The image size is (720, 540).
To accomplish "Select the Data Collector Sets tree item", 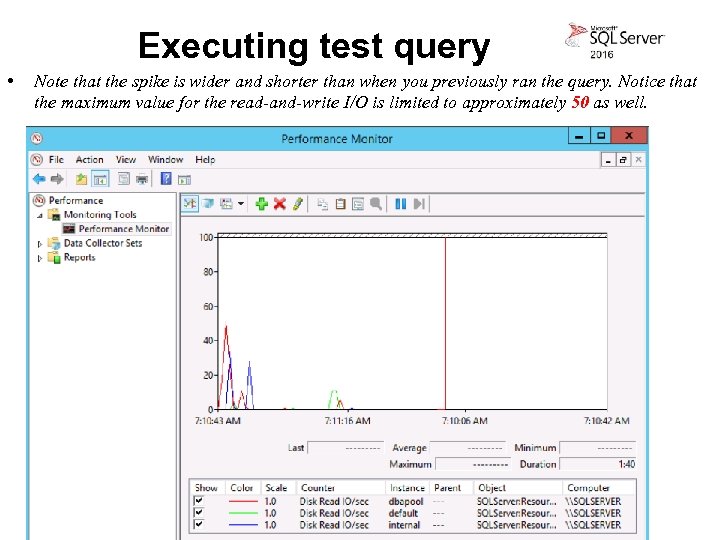I will [103, 243].
